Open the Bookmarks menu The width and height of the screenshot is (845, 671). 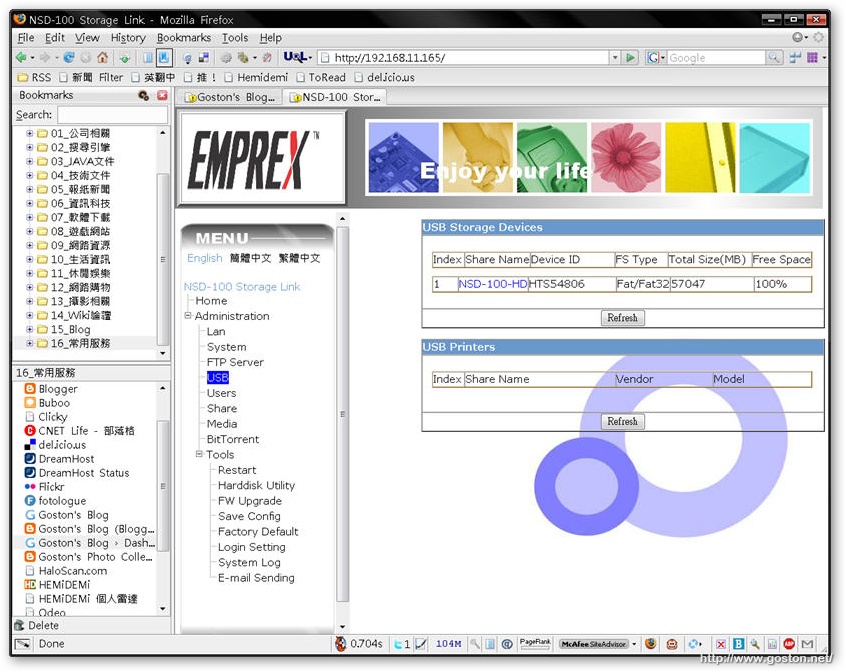coord(184,38)
